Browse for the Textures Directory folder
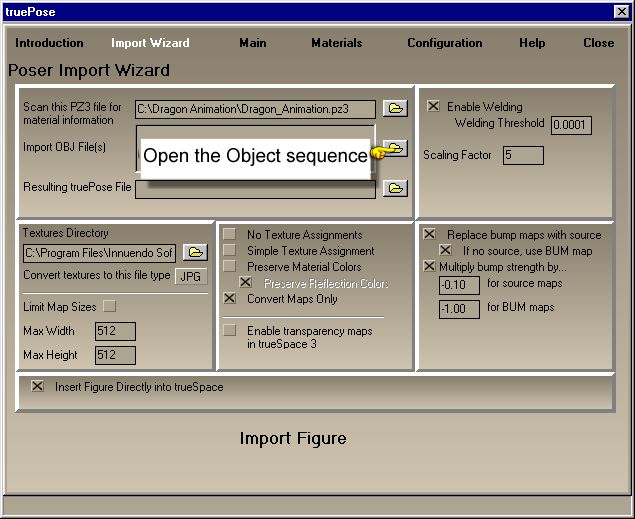The width and height of the screenshot is (635, 519). (x=194, y=253)
